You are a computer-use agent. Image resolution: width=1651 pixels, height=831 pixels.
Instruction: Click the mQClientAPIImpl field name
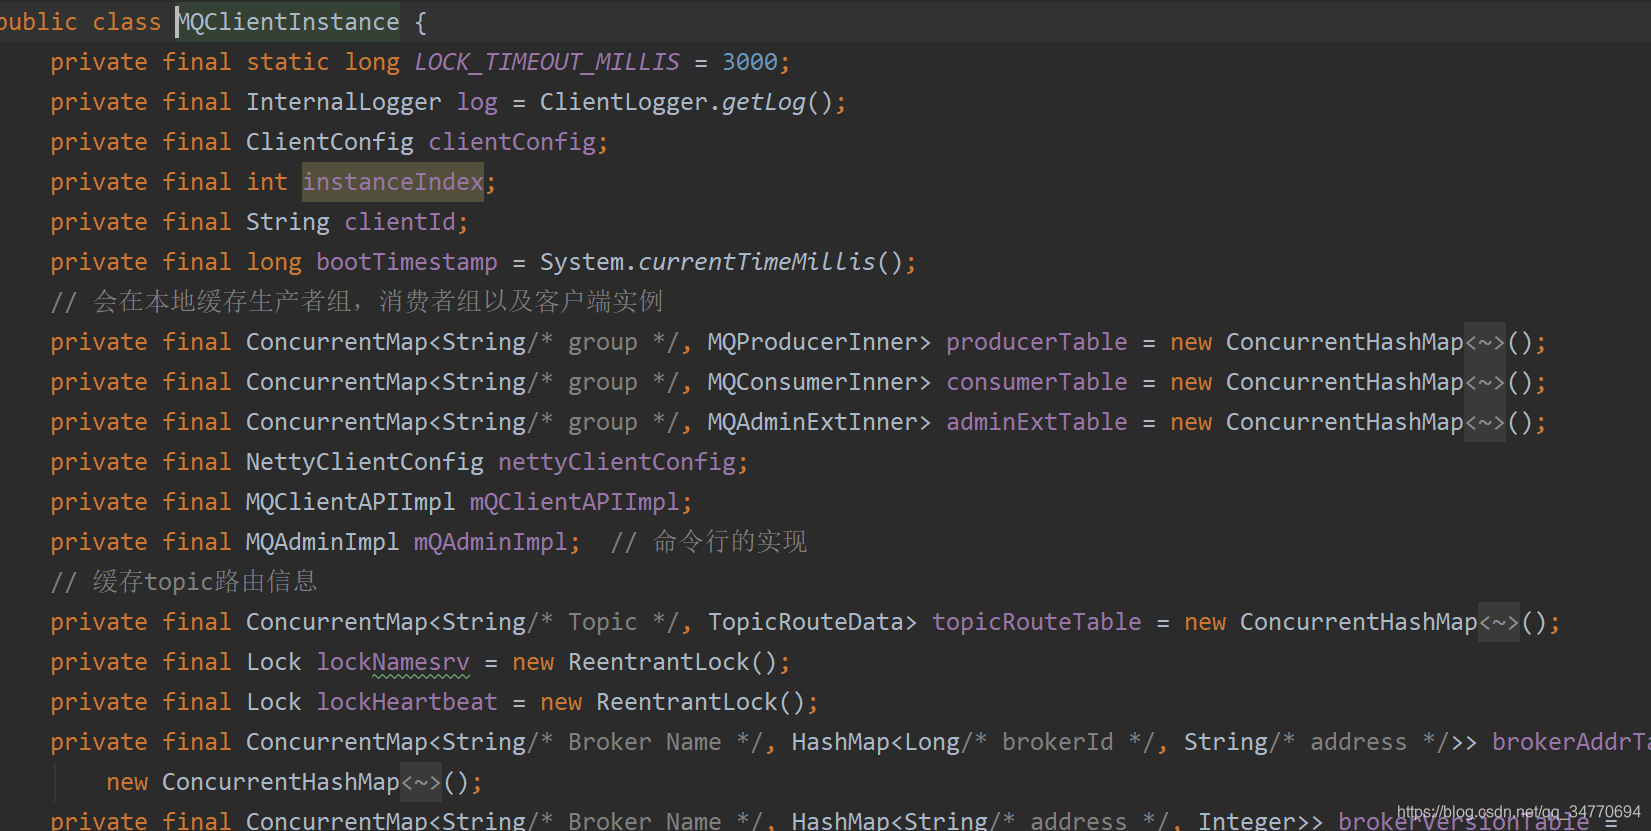coord(575,502)
